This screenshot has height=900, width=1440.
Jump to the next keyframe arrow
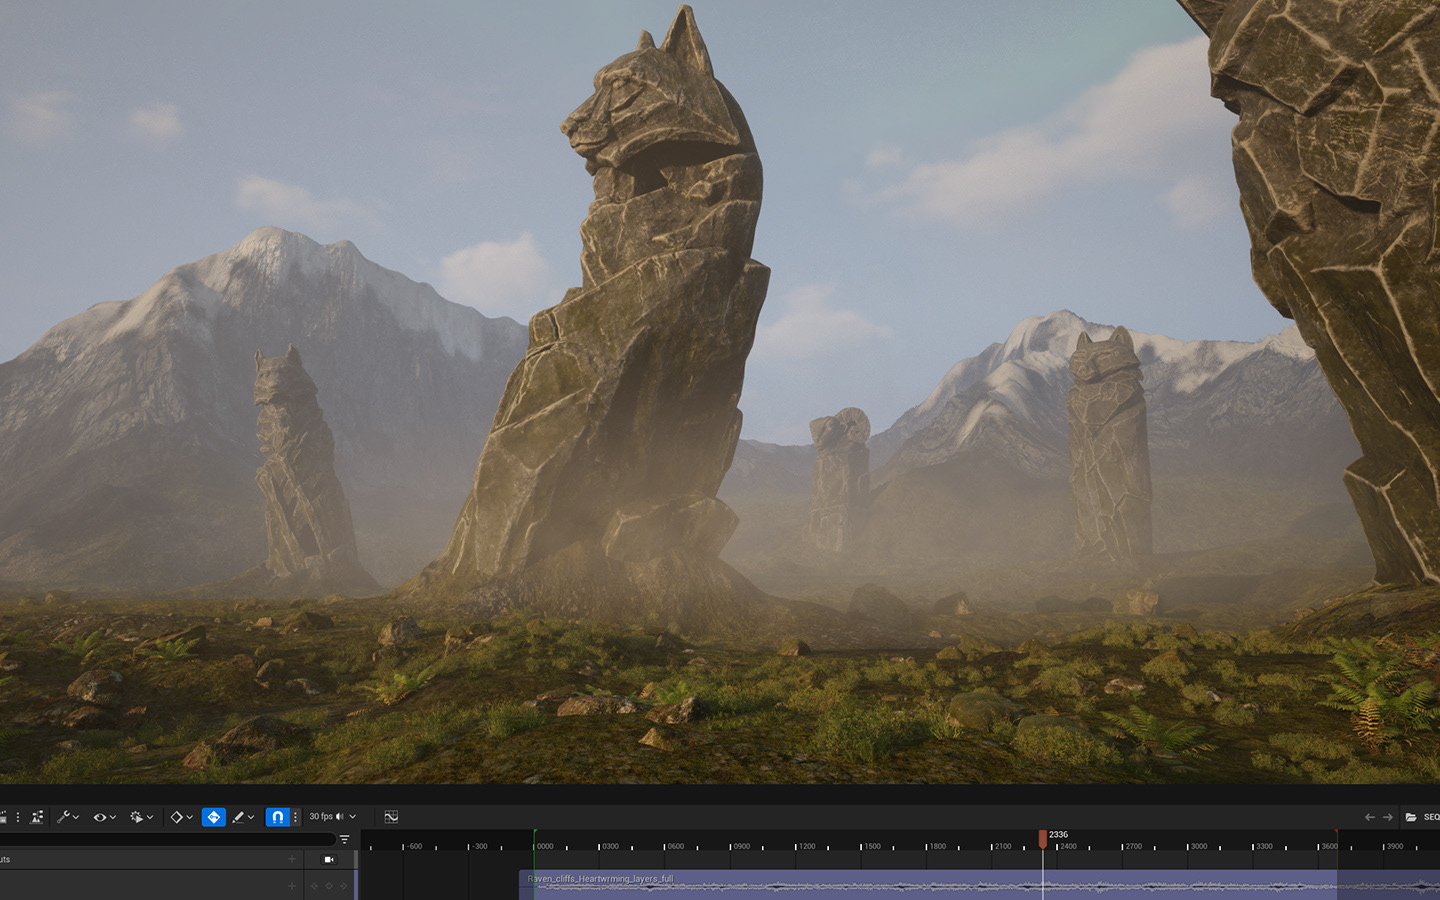(344, 886)
